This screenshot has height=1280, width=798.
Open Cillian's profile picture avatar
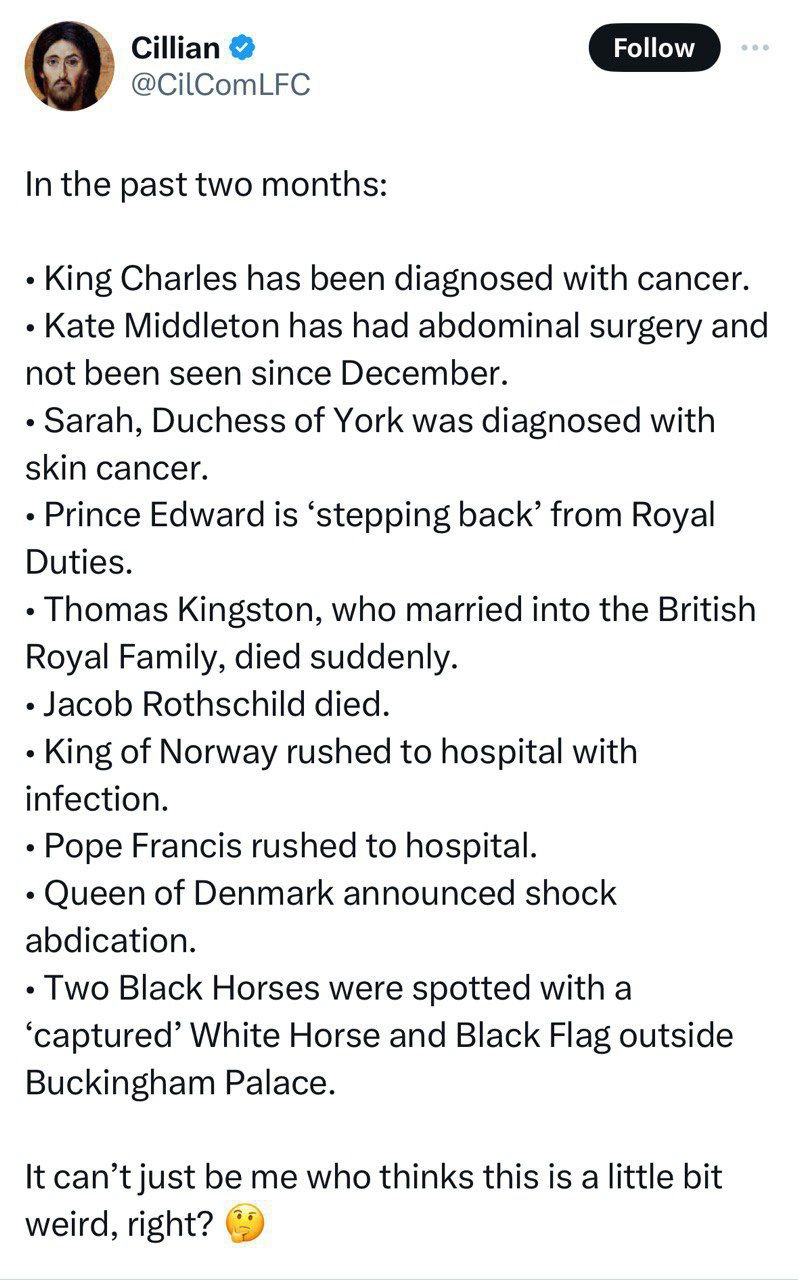pos(70,66)
